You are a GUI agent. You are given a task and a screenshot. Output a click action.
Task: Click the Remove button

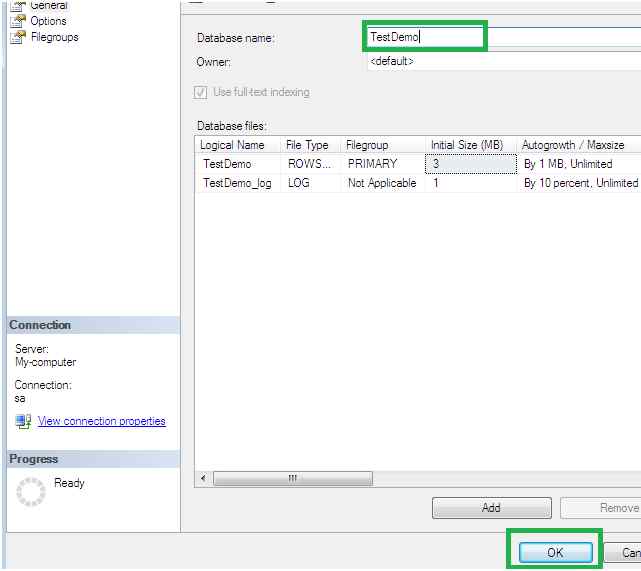[x=601, y=508]
